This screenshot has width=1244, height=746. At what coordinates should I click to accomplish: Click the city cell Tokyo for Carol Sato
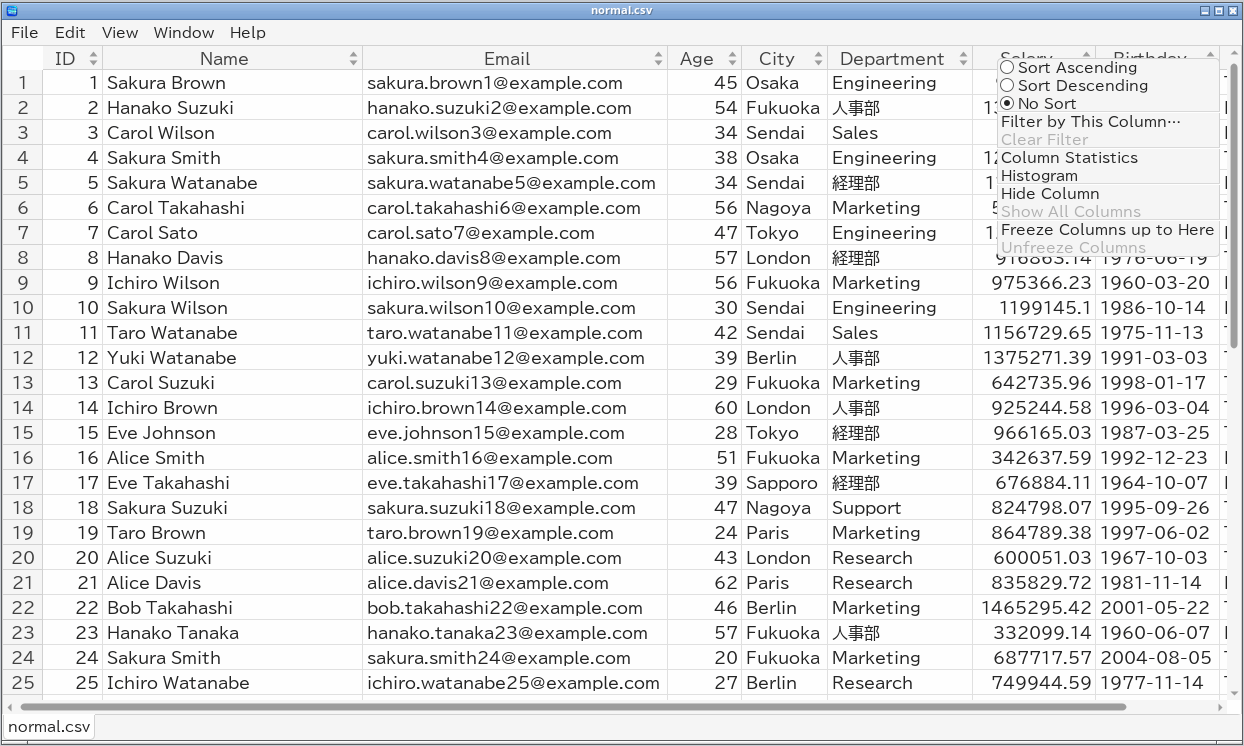point(784,233)
